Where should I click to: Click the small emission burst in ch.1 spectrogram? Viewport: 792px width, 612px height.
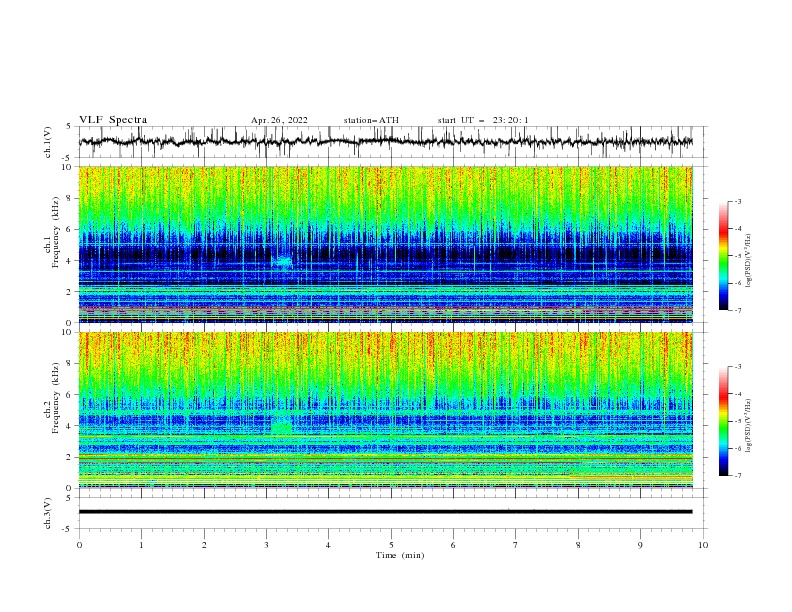[x=282, y=262]
